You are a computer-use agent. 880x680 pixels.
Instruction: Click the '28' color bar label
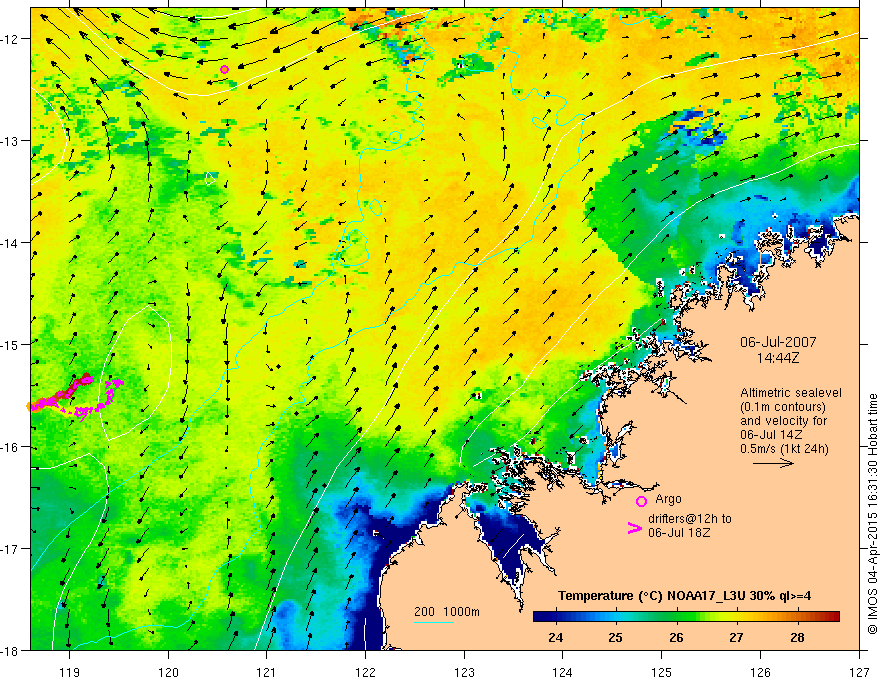click(x=797, y=637)
